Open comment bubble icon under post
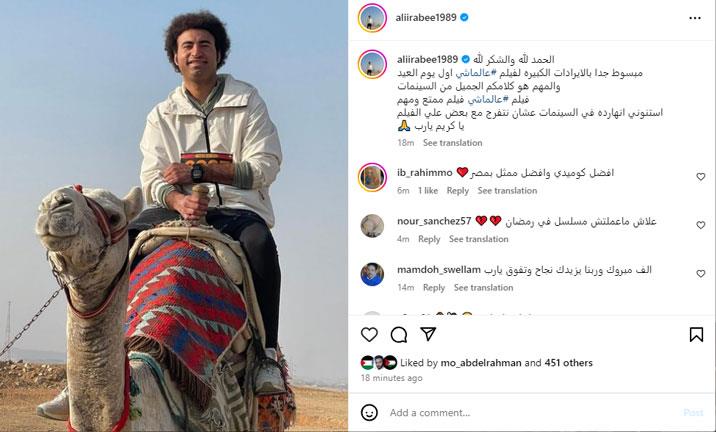This screenshot has height=432, width=716. point(399,335)
